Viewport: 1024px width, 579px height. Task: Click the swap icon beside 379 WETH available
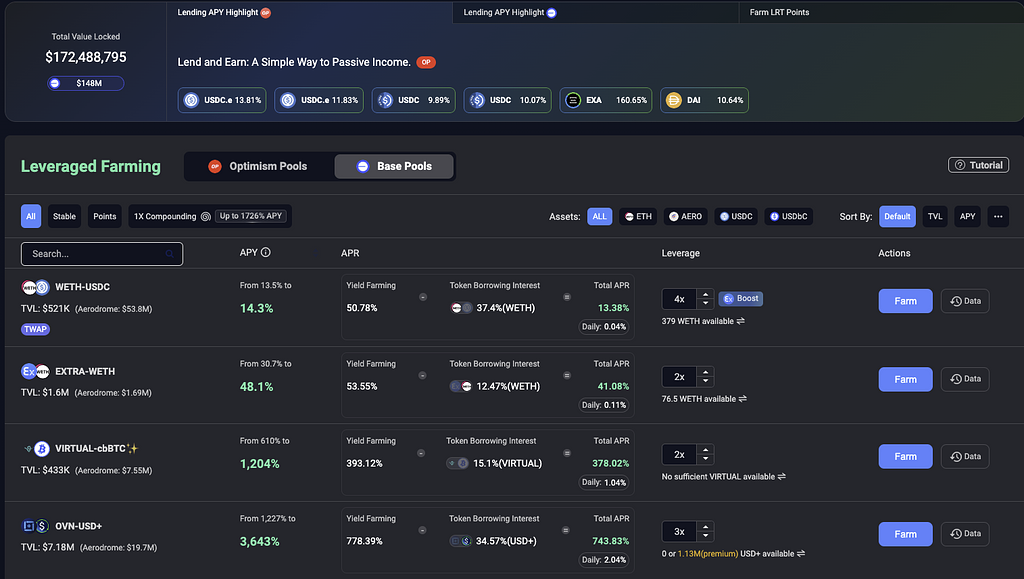743,321
